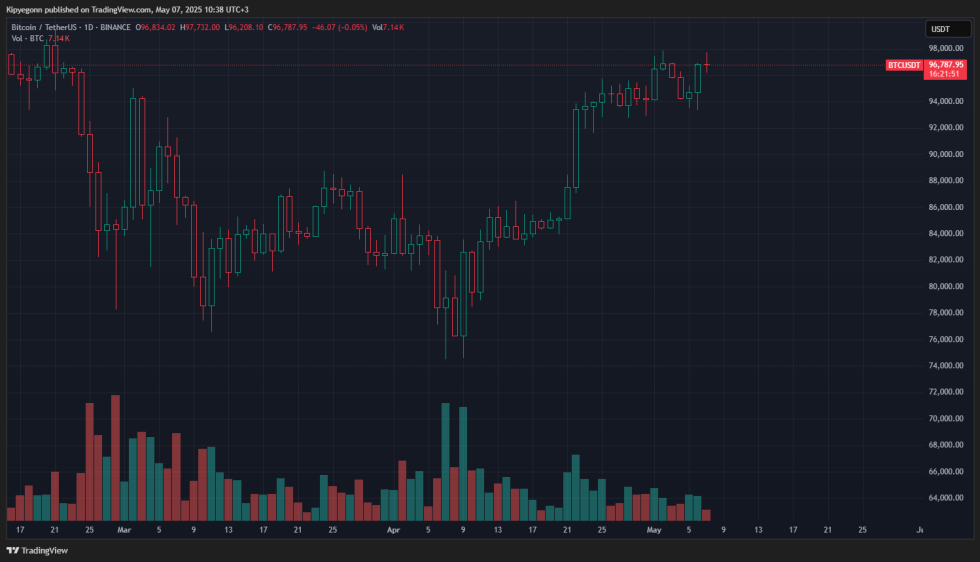Click the 98,000.00 price axis label
Viewport: 980px width, 562px height.
pos(944,48)
